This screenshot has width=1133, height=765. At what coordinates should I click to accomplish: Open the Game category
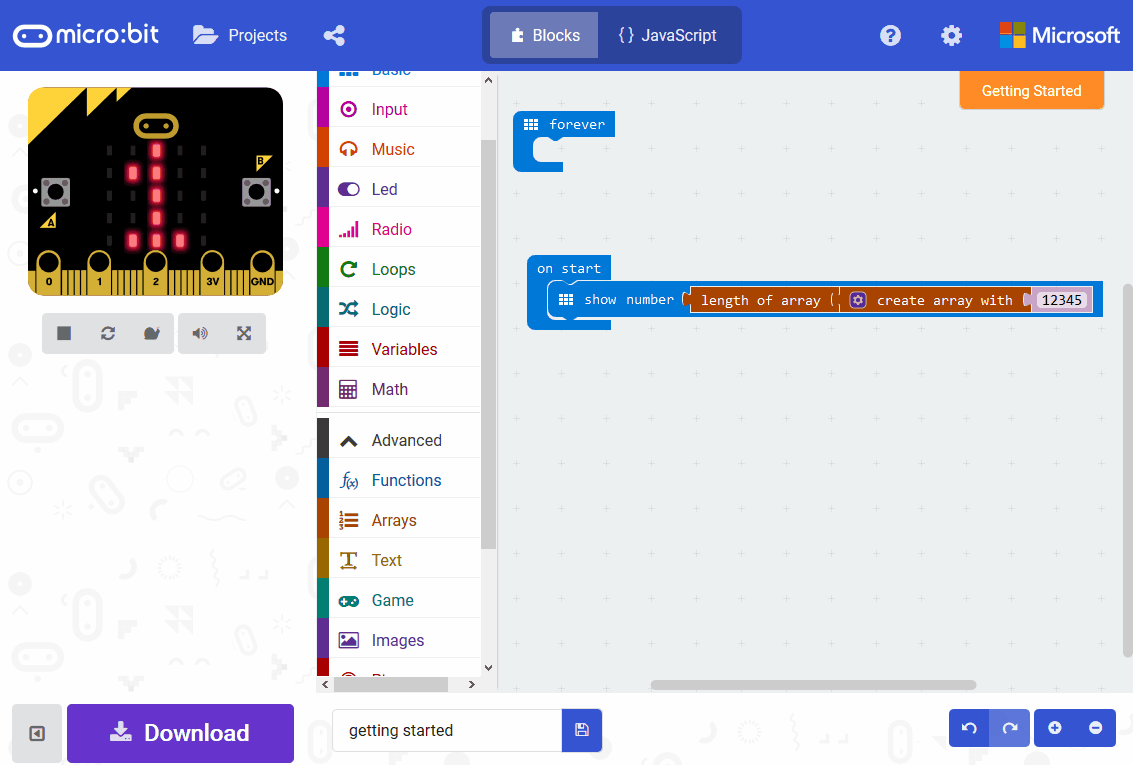click(x=399, y=600)
